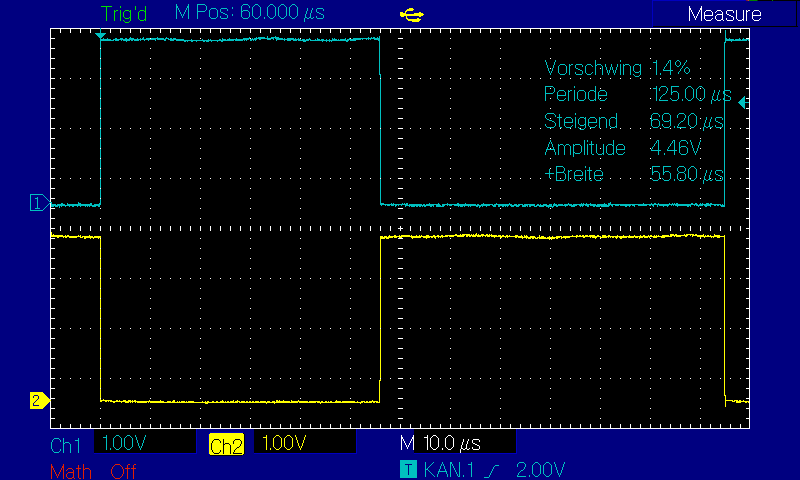
Task: Click the green trigger T icon
Action: (407, 469)
